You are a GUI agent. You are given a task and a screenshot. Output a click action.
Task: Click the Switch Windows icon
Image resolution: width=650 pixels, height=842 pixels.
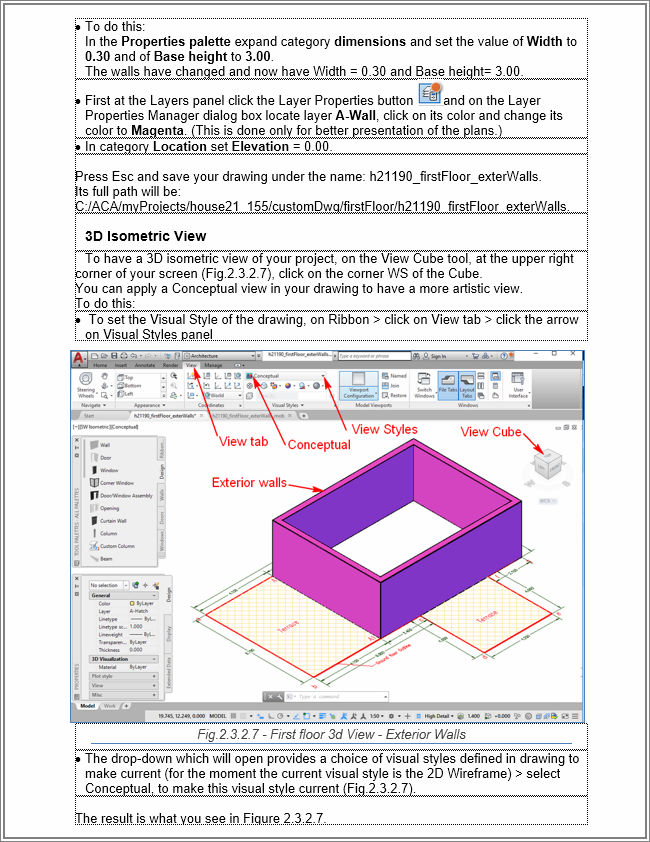pos(424,379)
